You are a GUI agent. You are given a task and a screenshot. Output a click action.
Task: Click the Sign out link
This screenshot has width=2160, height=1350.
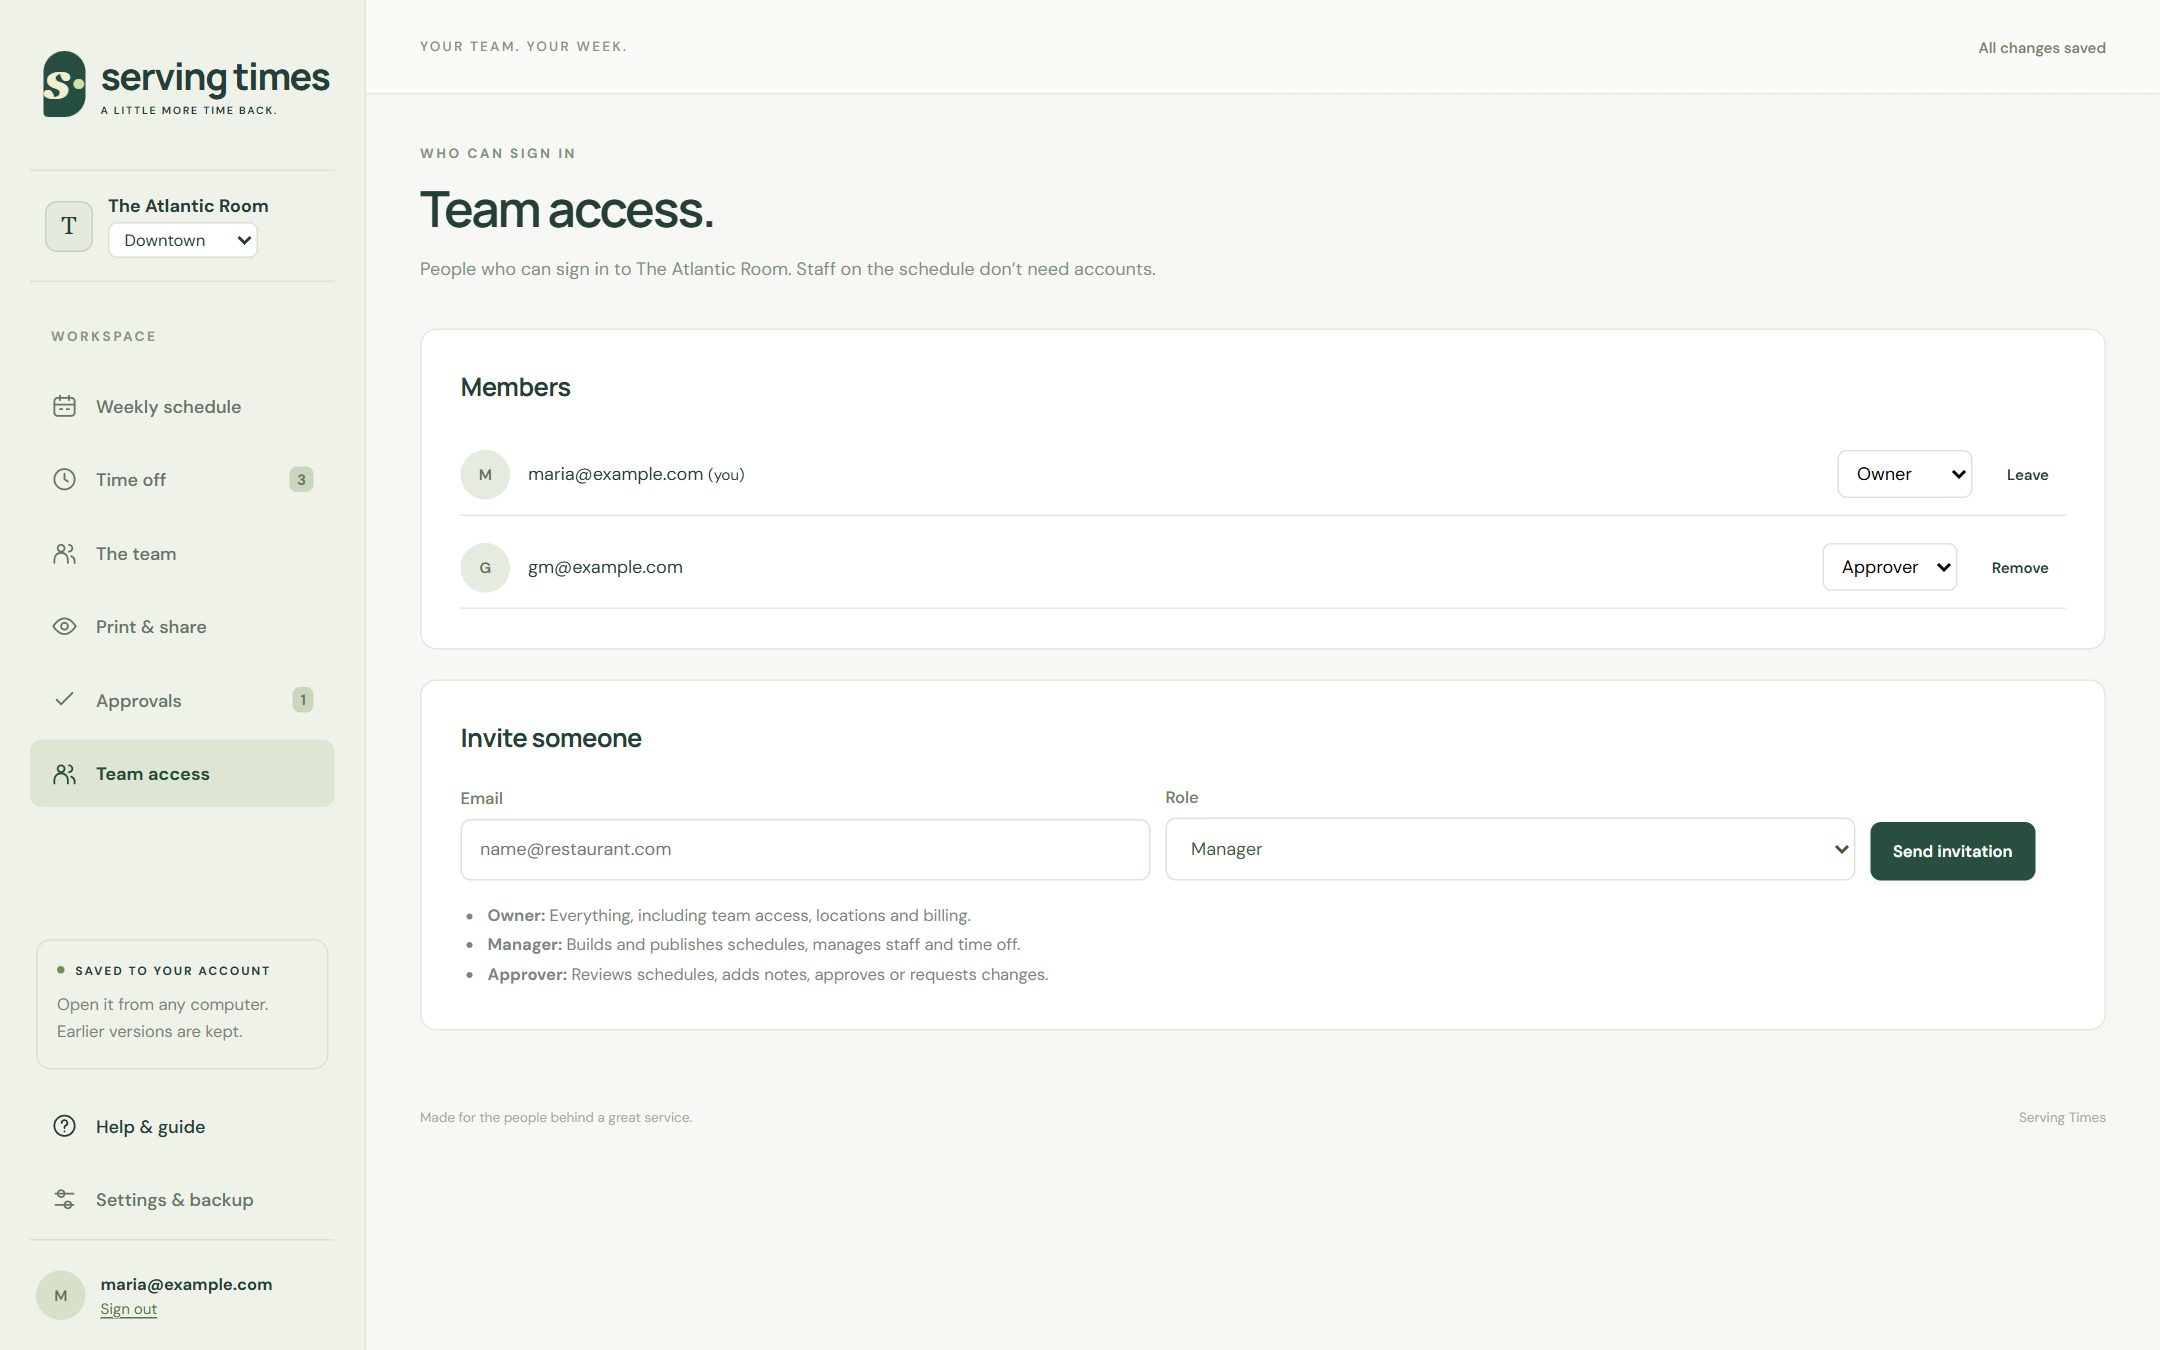click(x=128, y=1309)
